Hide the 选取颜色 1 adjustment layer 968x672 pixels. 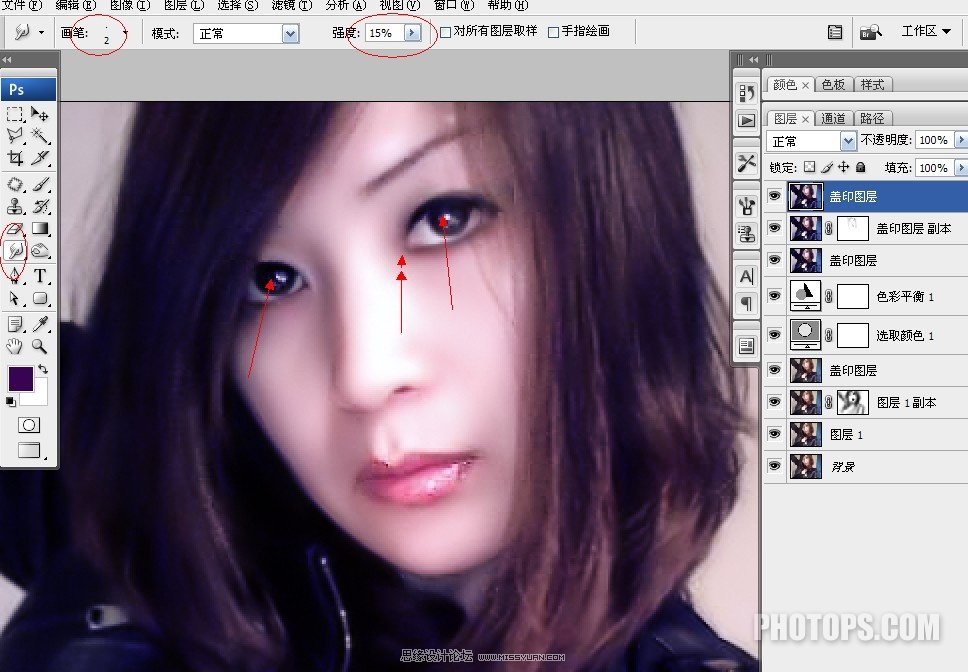774,334
